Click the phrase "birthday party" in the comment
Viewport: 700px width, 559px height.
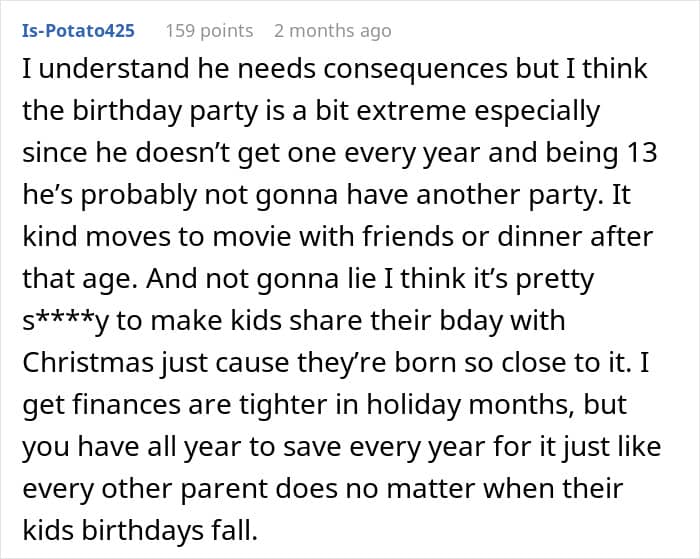tap(162, 112)
